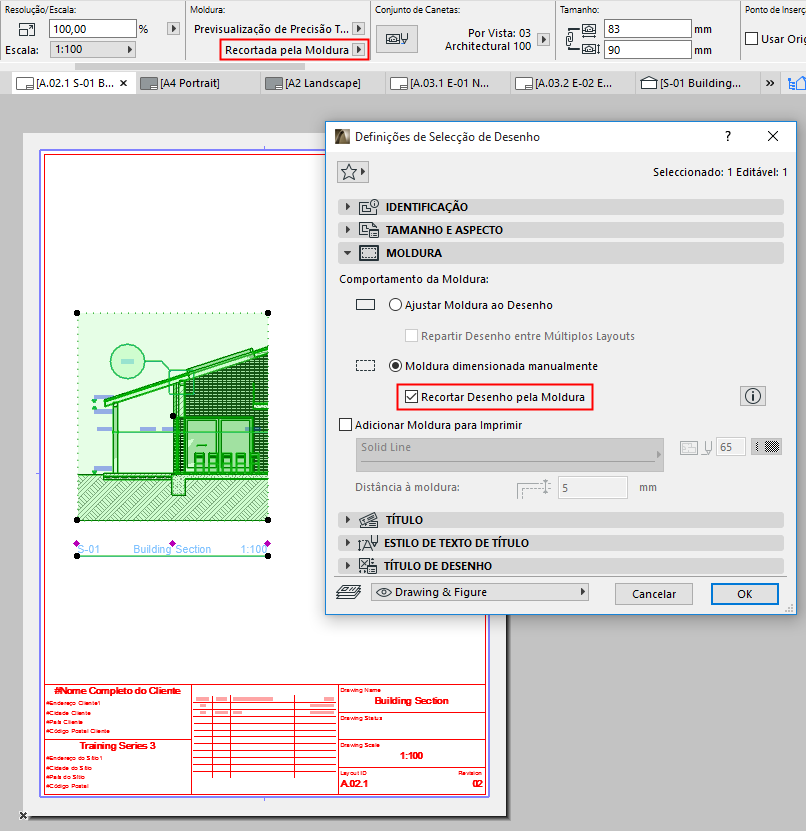Click the width 83 mm field
Screen dimensions: 806x831
648,29
